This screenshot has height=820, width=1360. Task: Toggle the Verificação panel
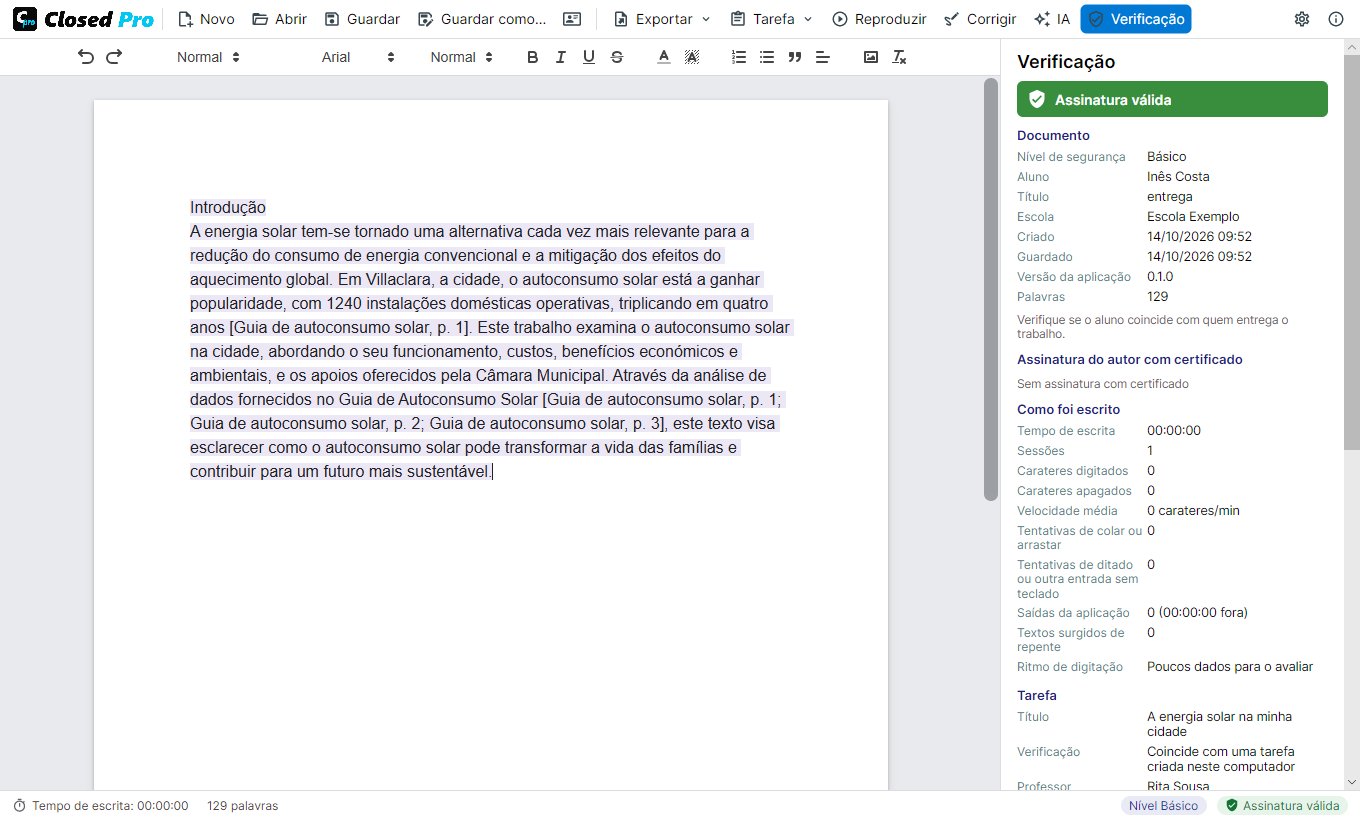[1135, 19]
